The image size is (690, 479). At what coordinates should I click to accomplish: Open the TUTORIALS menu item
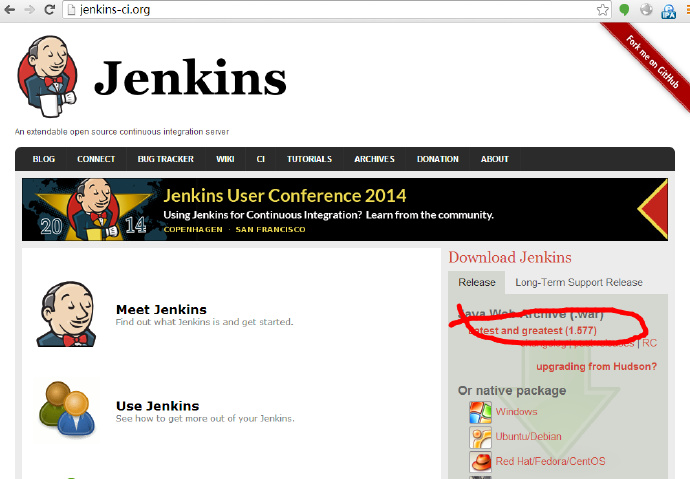pyautogui.click(x=309, y=159)
